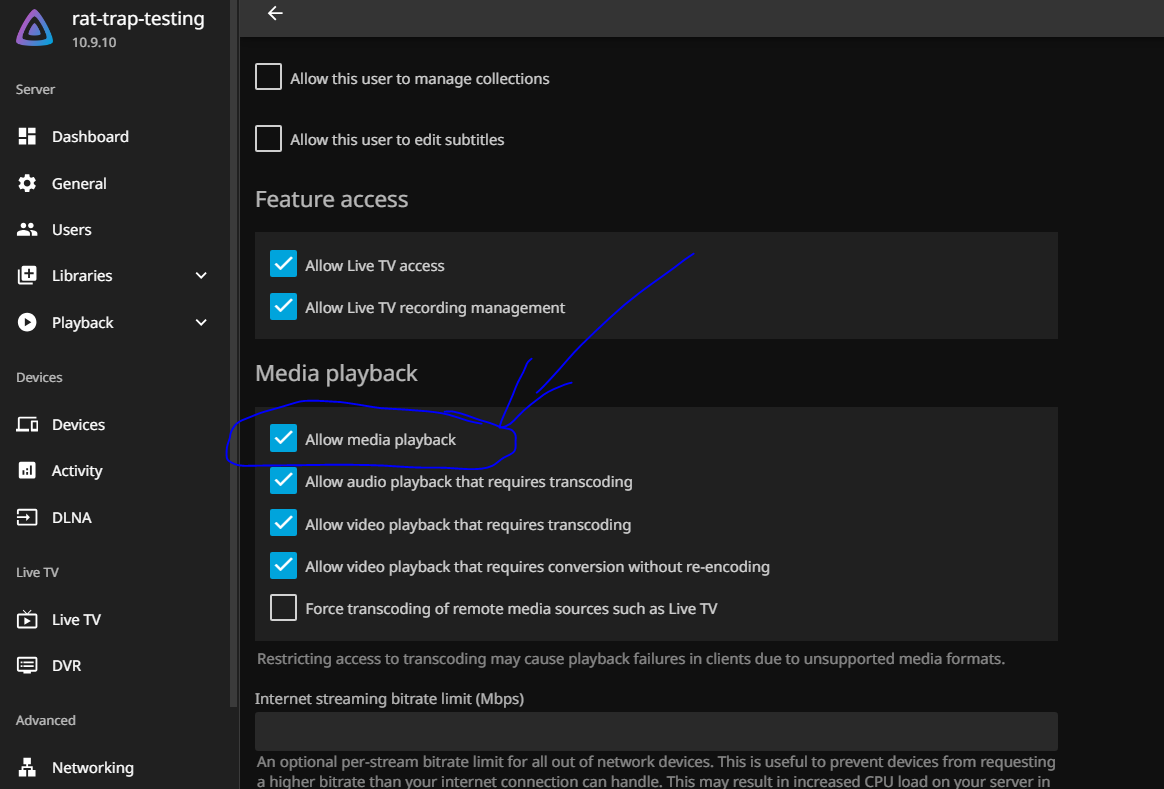Disable Allow Live TV access

(284, 265)
